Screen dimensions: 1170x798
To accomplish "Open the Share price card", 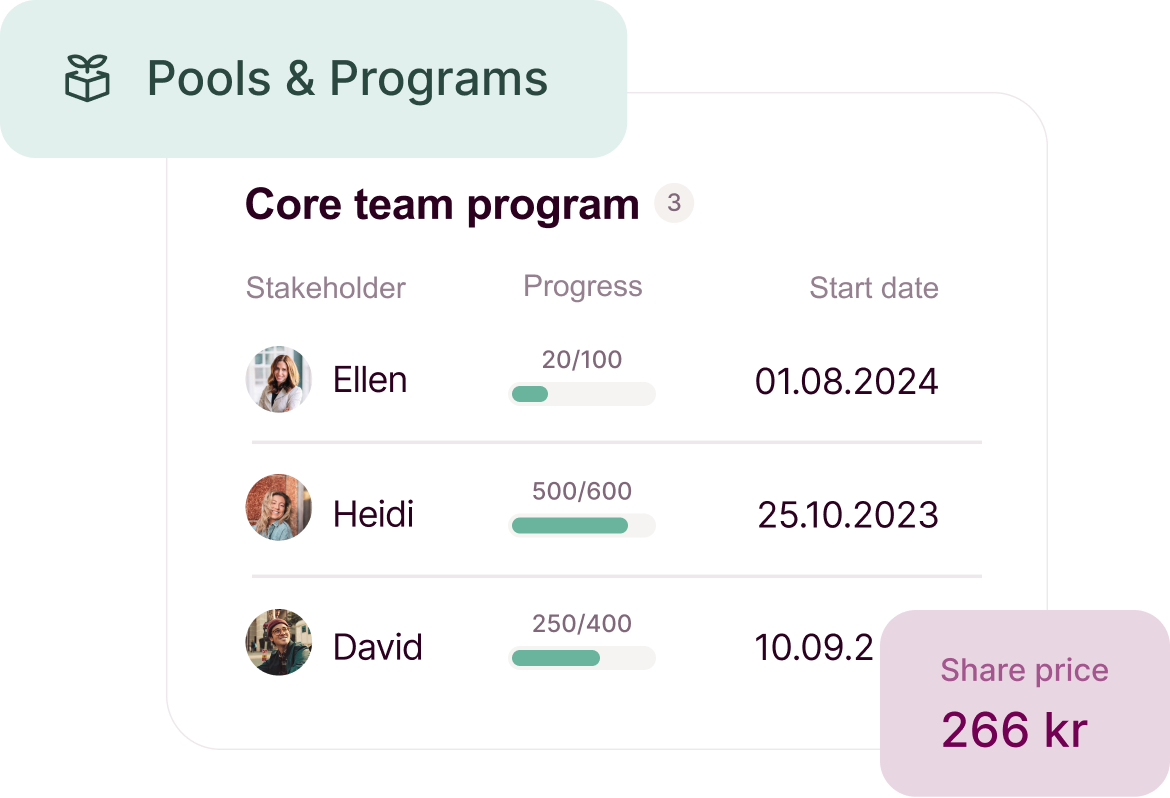I will (1024, 703).
